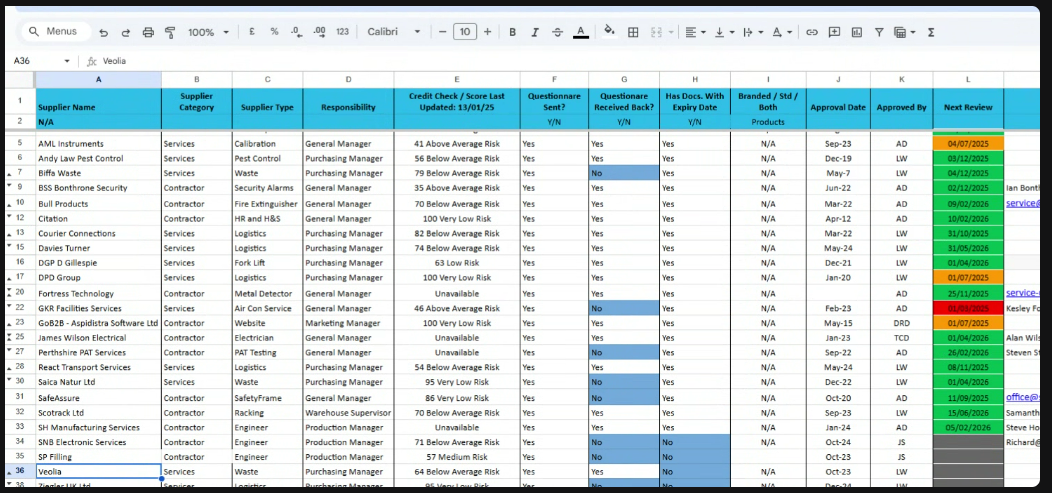Toggle row group arrow beside row 30
Image resolution: width=1052 pixels, height=493 pixels.
(9, 380)
